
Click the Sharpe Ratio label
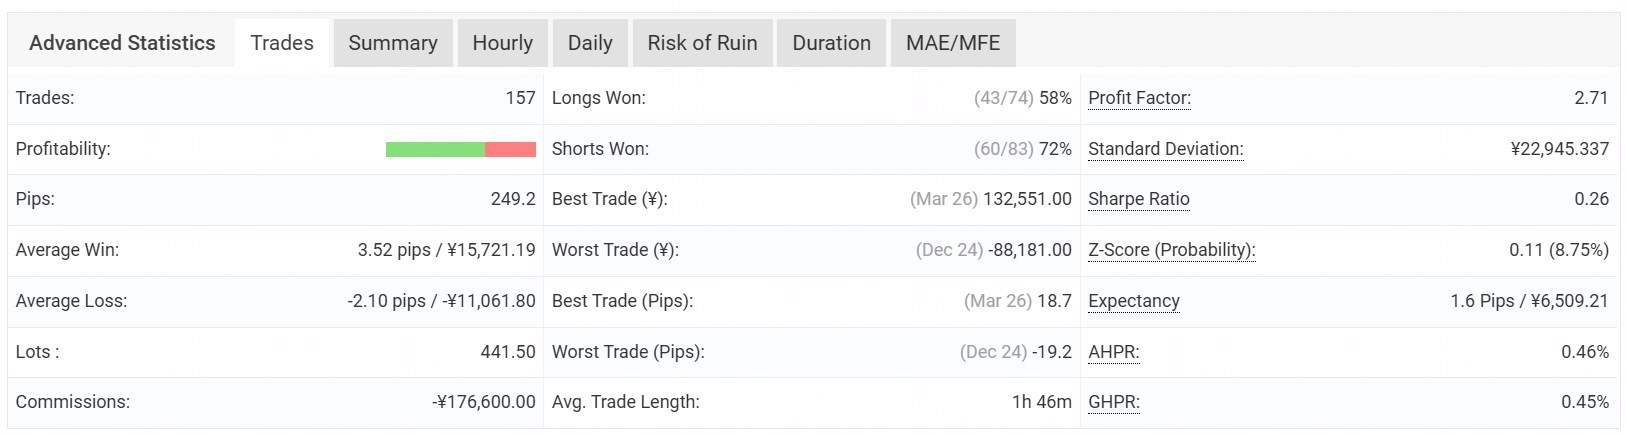[x=1138, y=199]
